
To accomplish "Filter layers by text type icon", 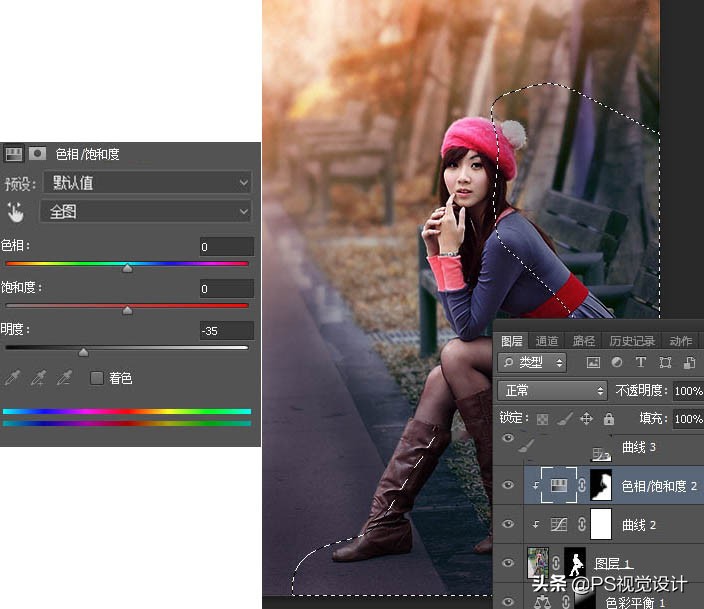I will 641,362.
